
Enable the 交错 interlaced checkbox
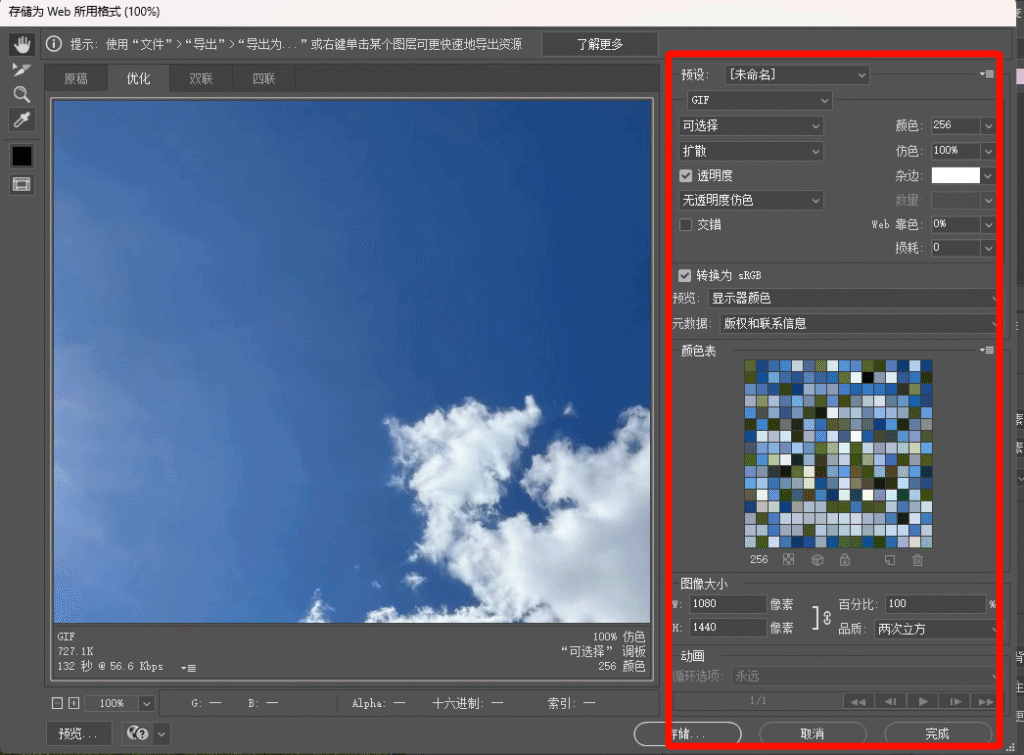(x=686, y=224)
